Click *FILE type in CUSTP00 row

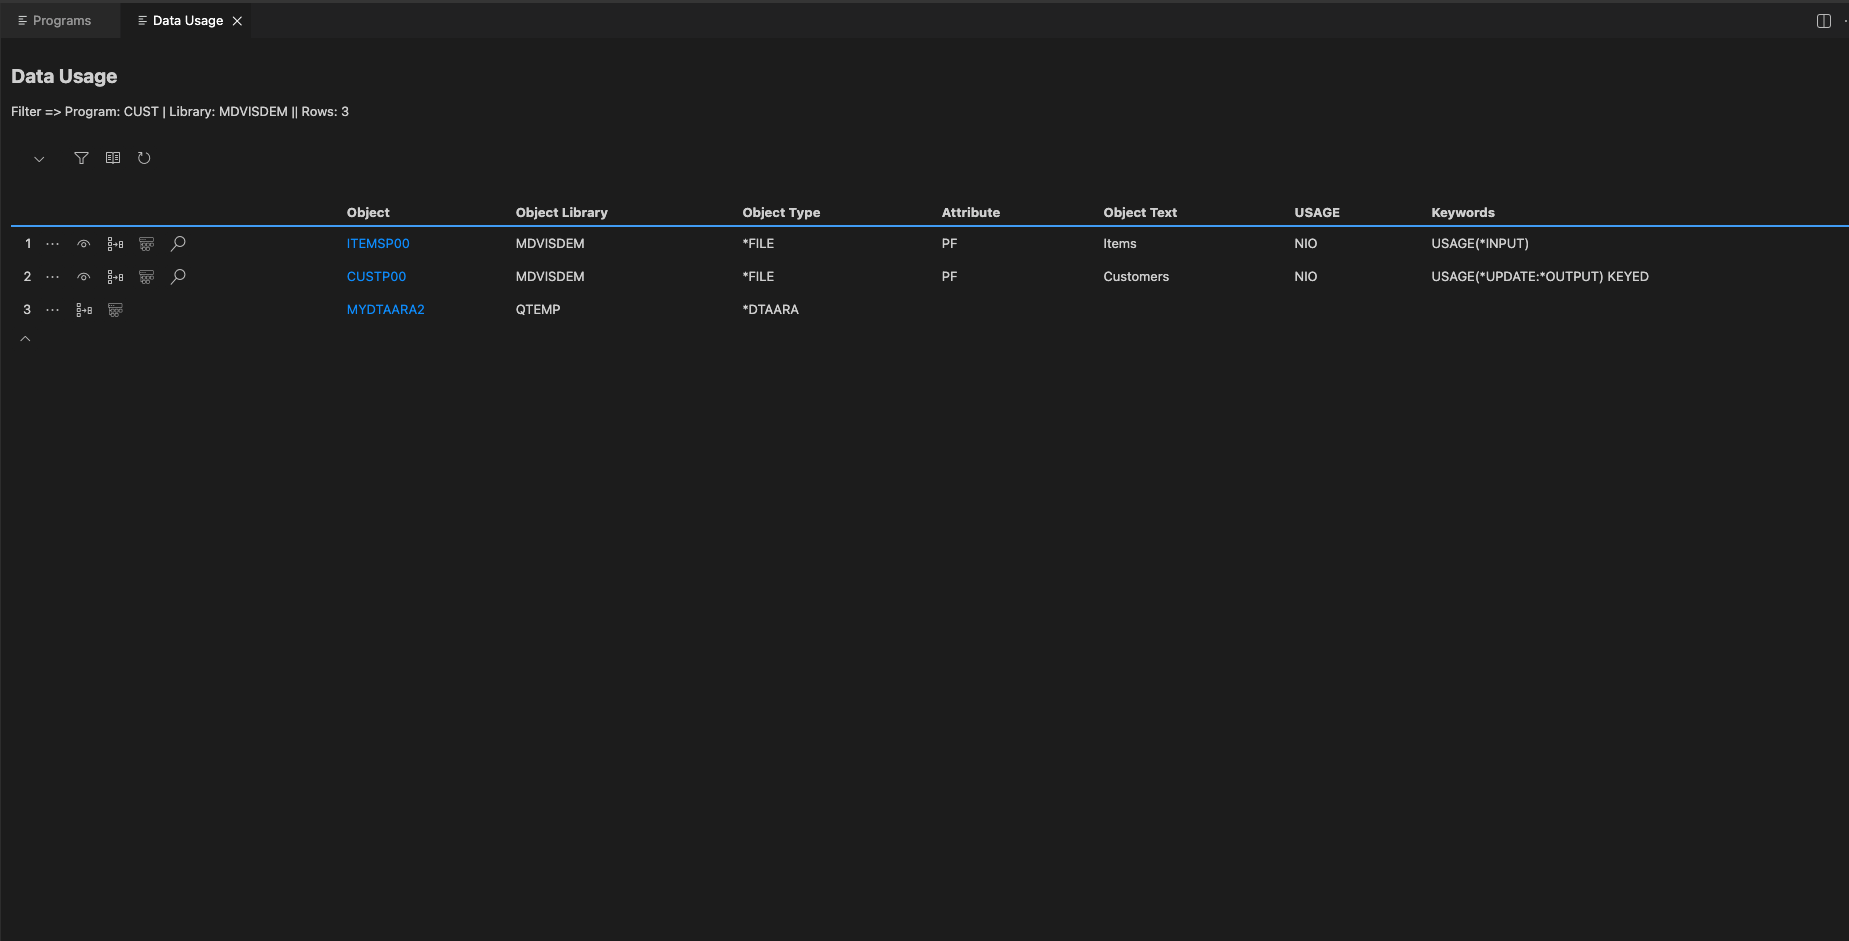758,277
